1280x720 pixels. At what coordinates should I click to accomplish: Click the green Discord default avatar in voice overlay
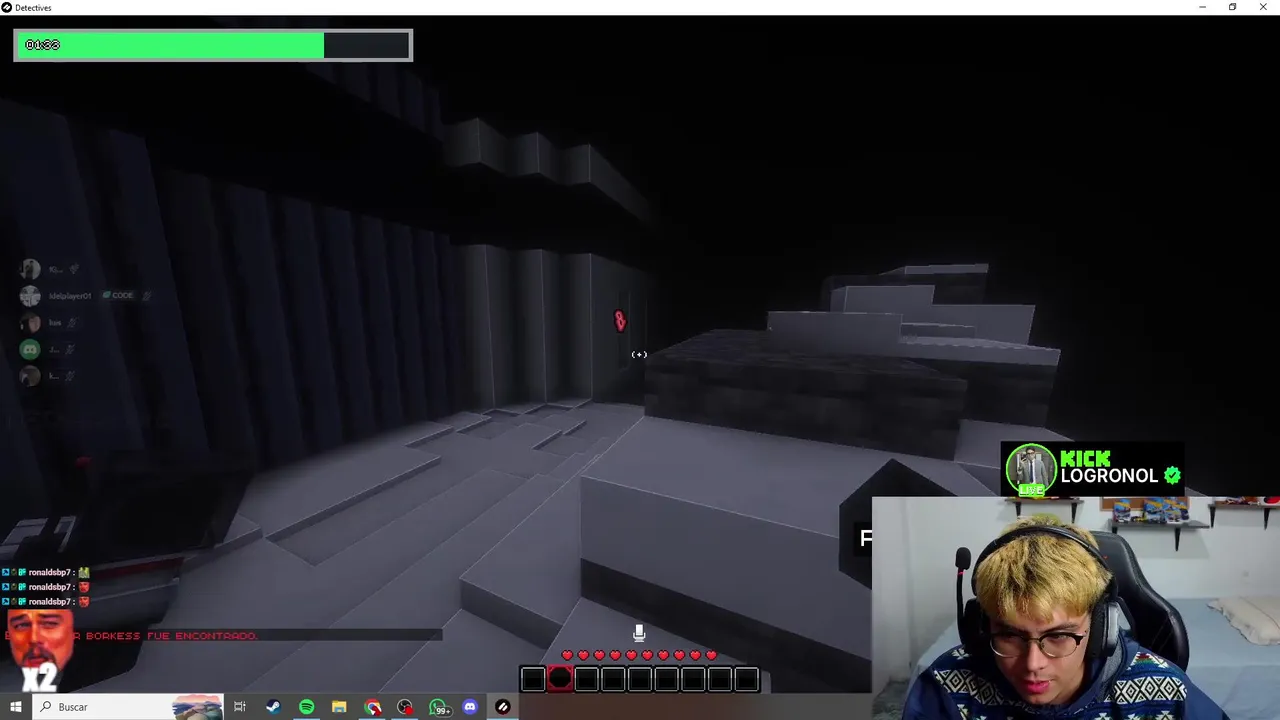tap(30, 350)
